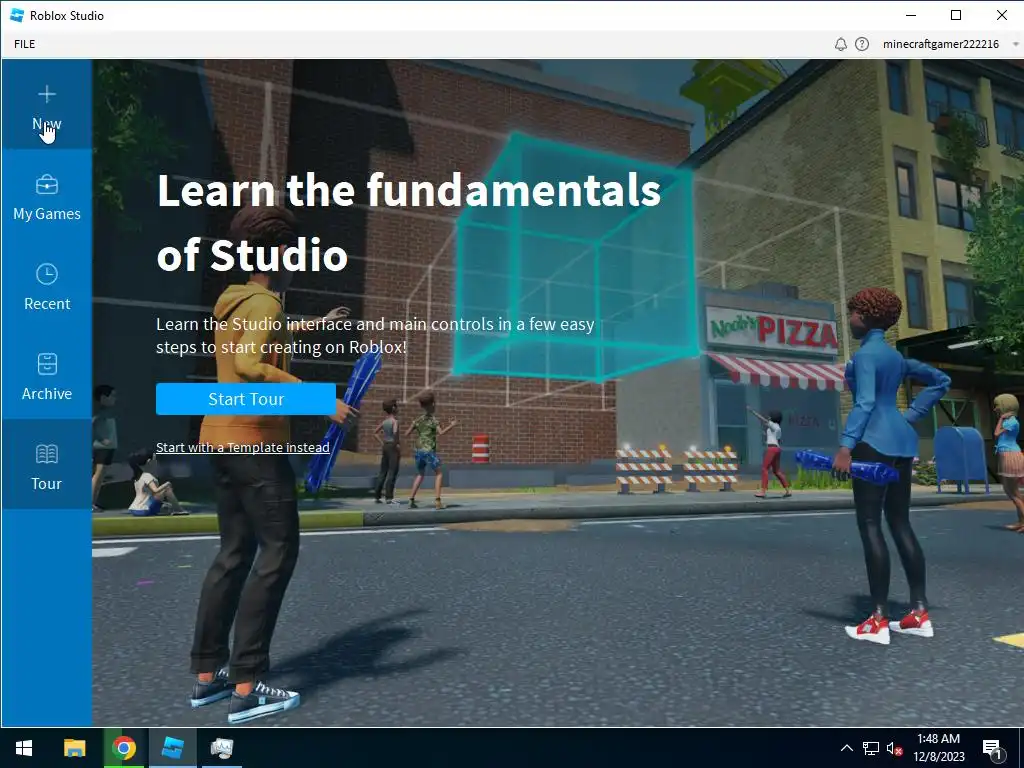
Task: Open the network status tray icon
Action: click(x=871, y=748)
